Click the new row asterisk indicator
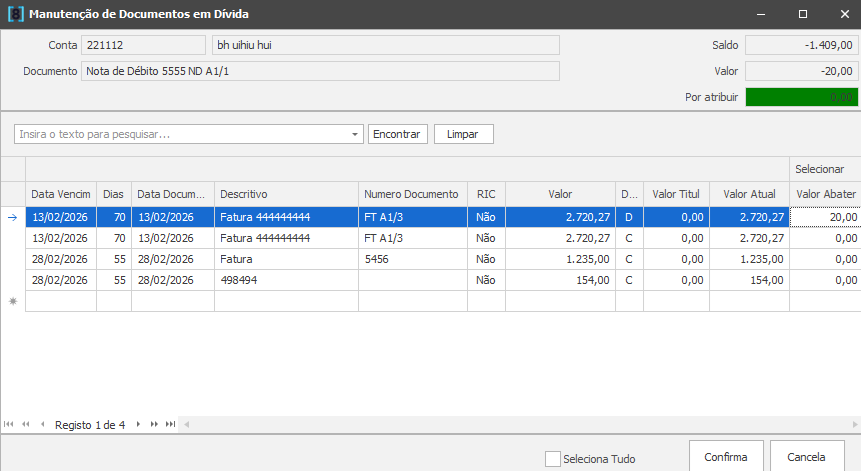The width and height of the screenshot is (861, 471). coord(13,301)
